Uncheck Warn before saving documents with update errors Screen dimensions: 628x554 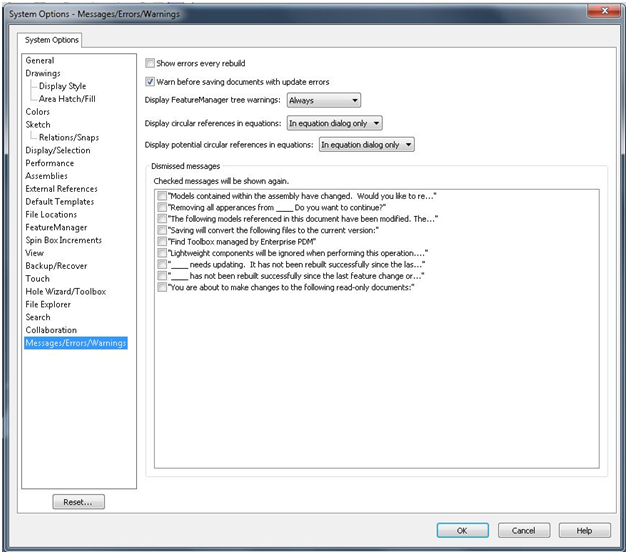(x=151, y=81)
